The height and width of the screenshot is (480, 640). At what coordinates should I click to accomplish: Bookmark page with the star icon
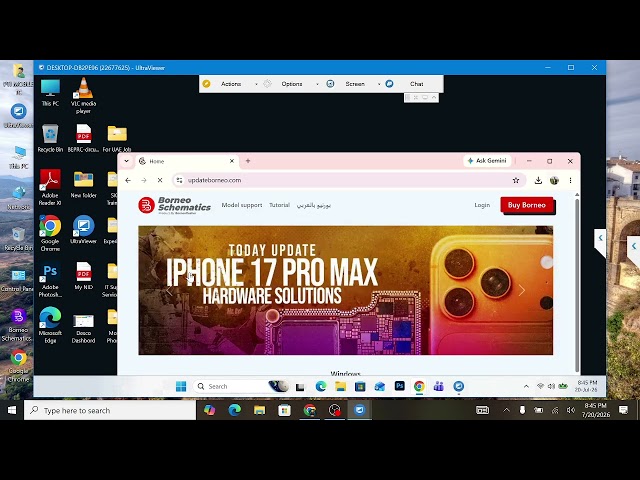516,180
